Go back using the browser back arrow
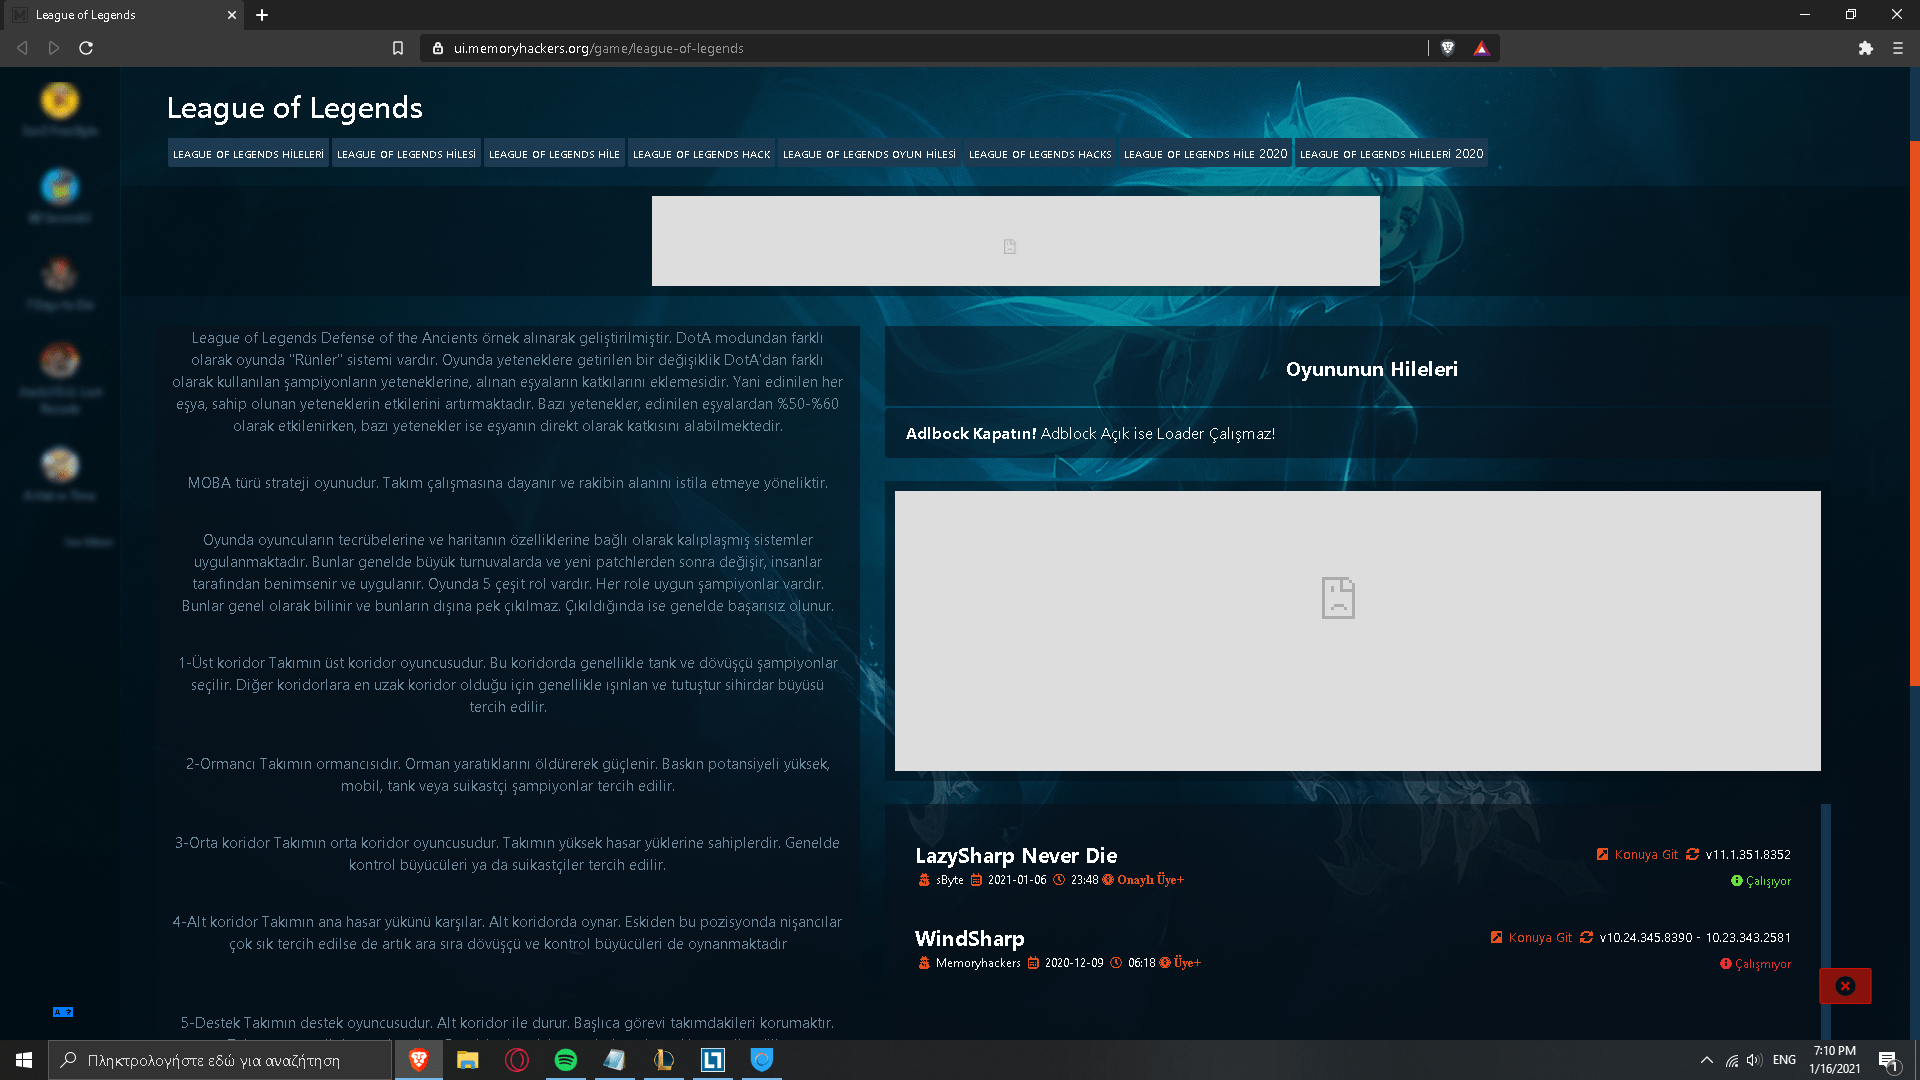 click(22, 48)
